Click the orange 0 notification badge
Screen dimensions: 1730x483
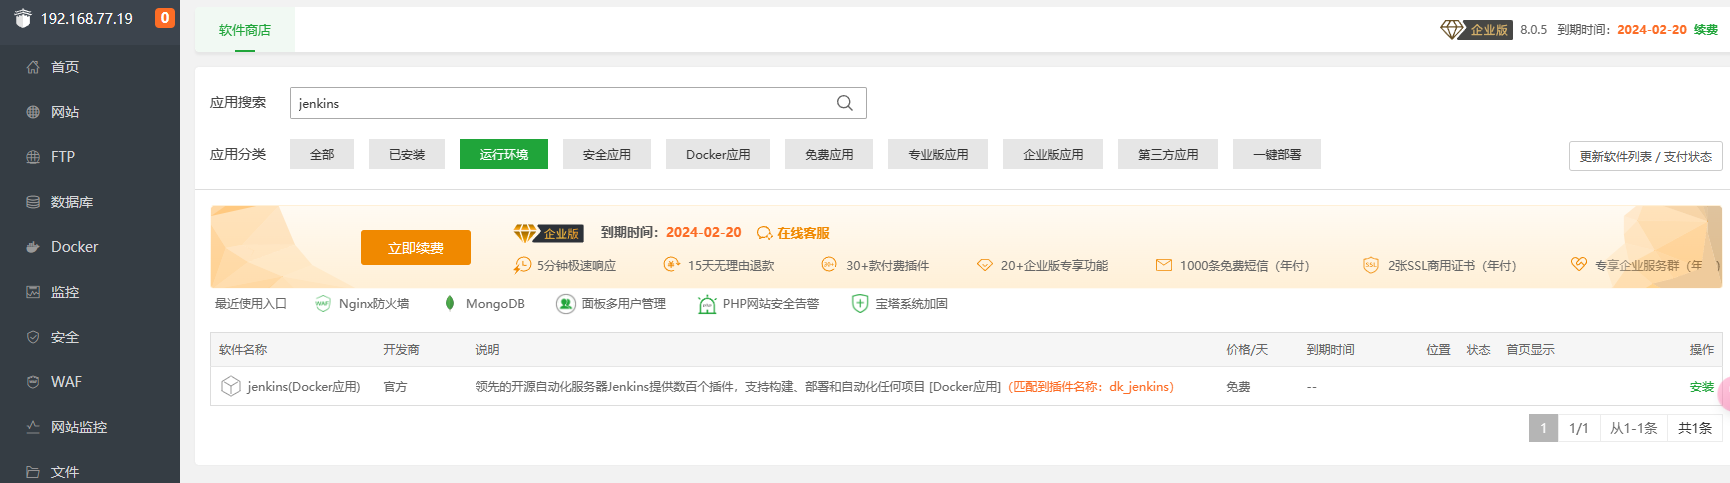(x=165, y=18)
